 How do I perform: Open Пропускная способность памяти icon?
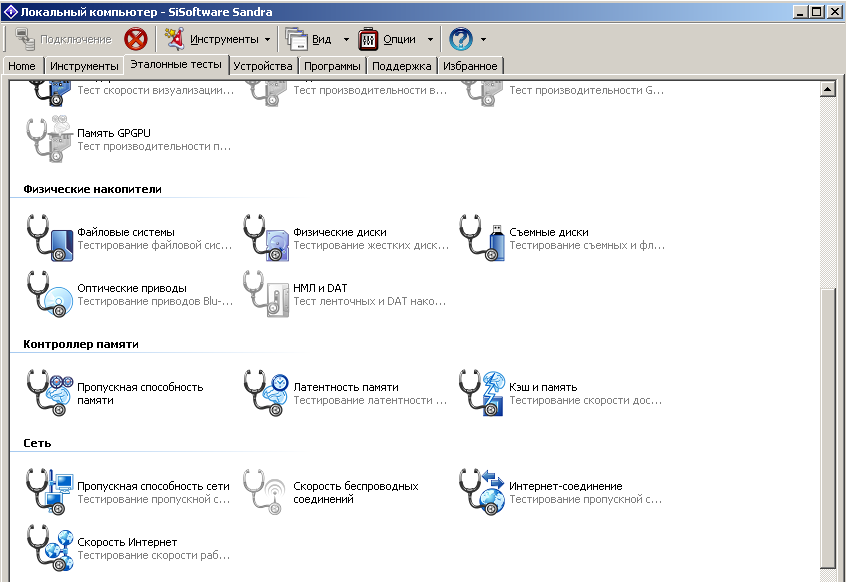click(x=50, y=393)
